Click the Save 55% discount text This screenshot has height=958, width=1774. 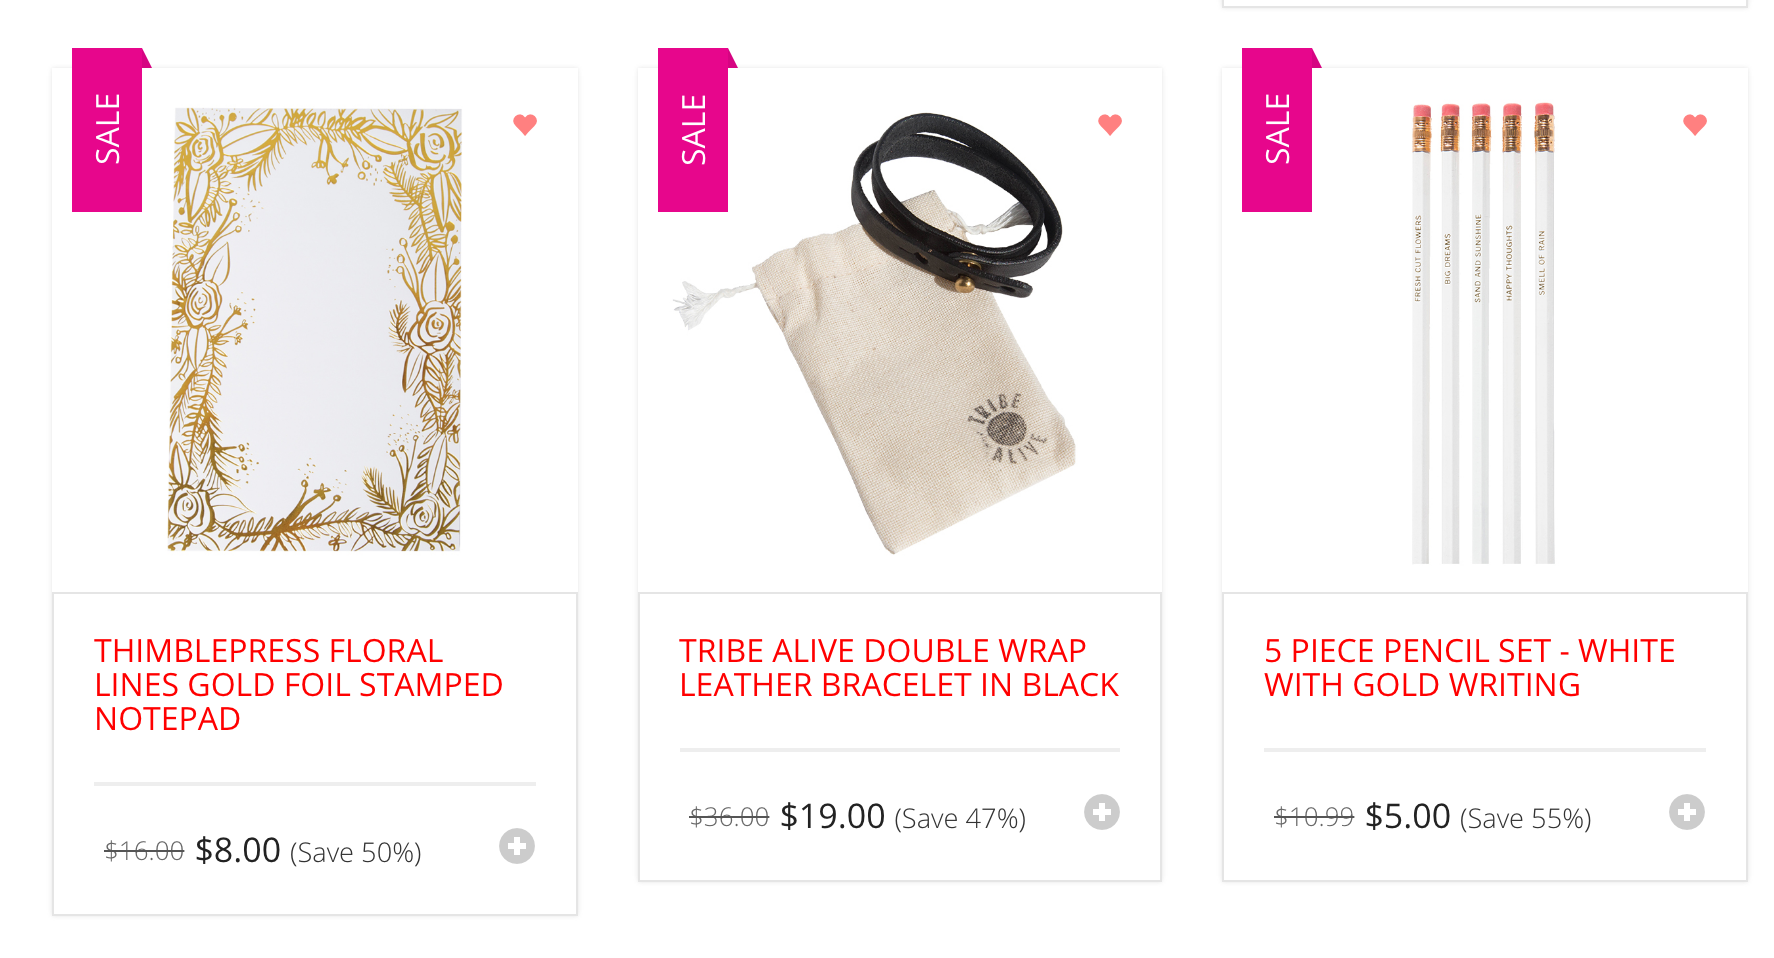1525,819
